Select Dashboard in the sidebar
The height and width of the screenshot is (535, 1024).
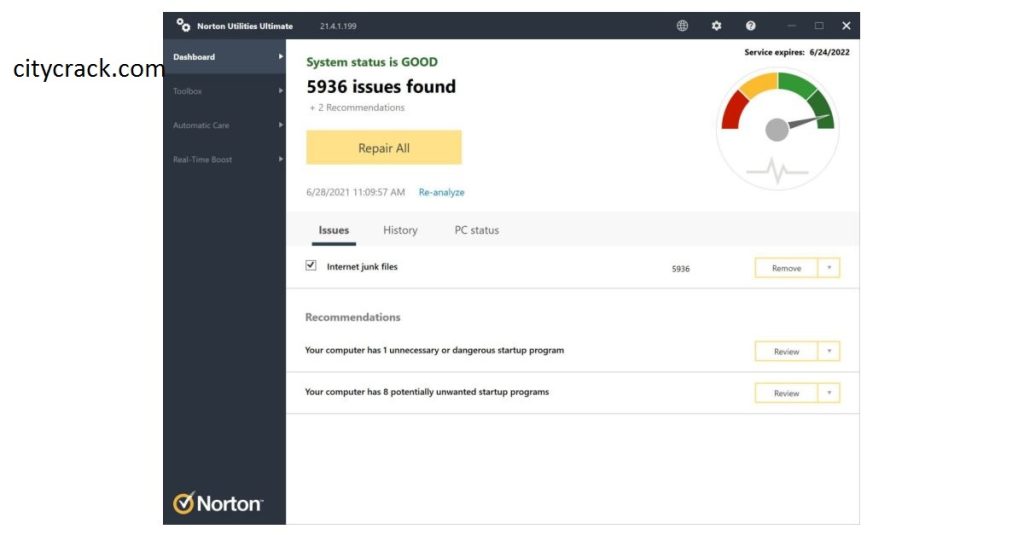(x=224, y=57)
